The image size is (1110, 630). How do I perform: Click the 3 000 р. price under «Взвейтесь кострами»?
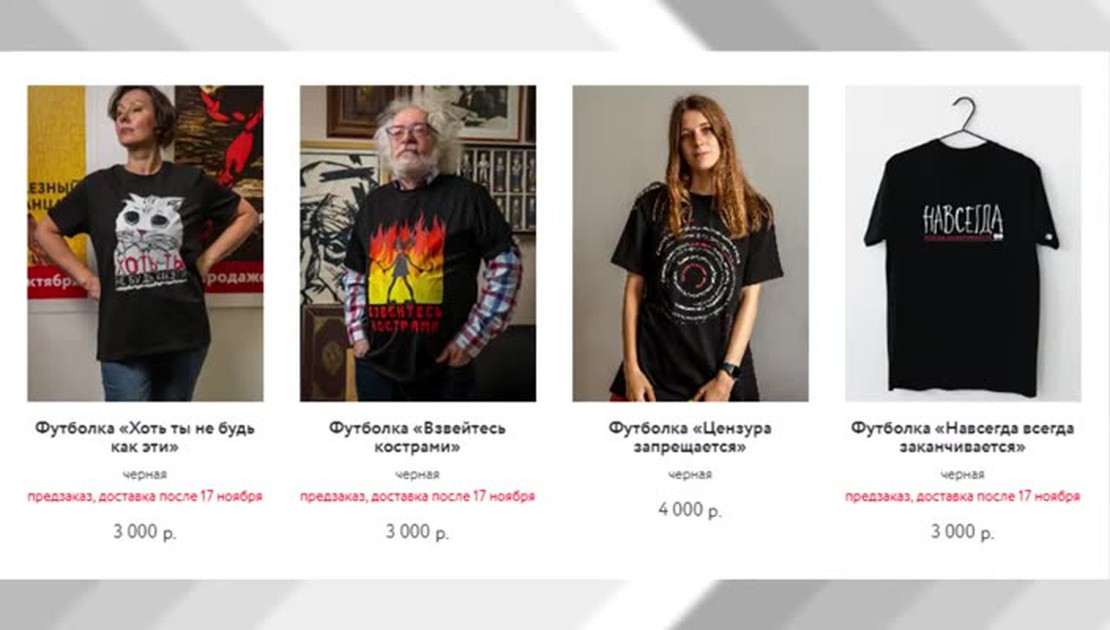[x=418, y=532]
